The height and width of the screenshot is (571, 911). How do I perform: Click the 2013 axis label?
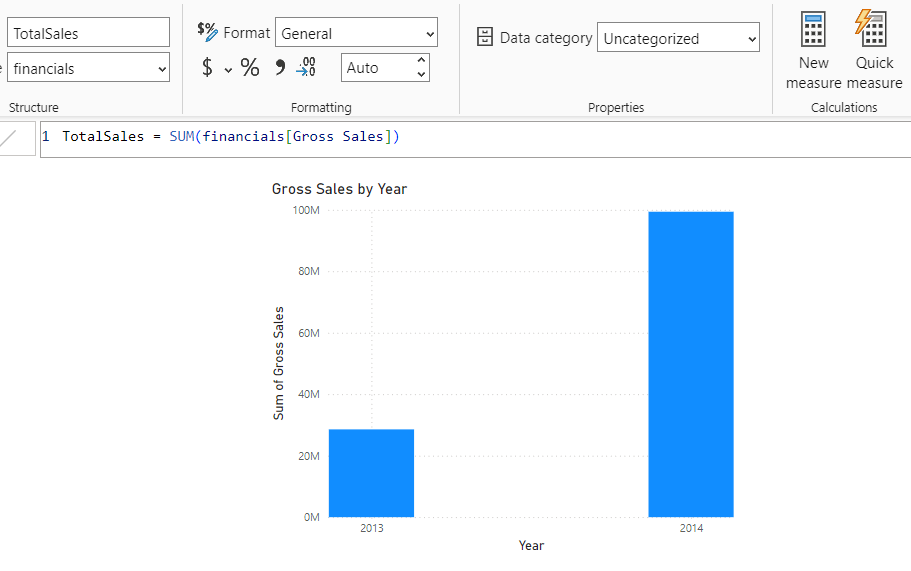point(371,528)
